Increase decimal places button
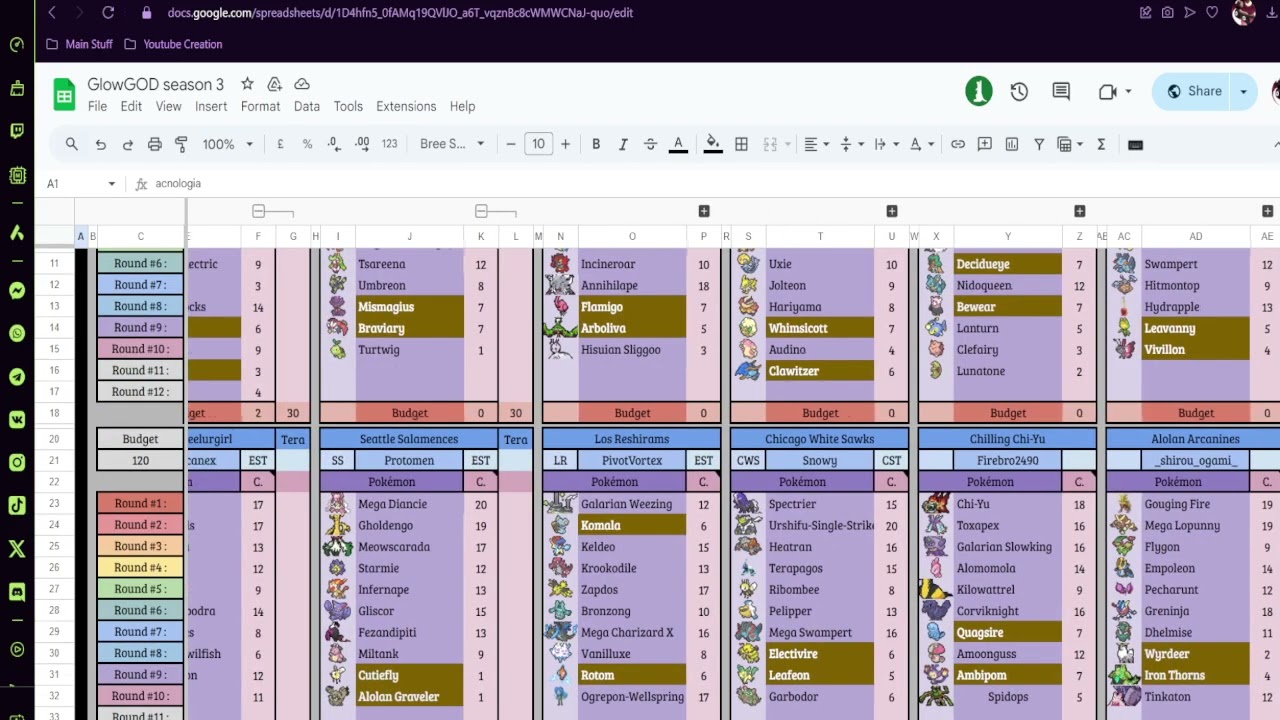 362,144
